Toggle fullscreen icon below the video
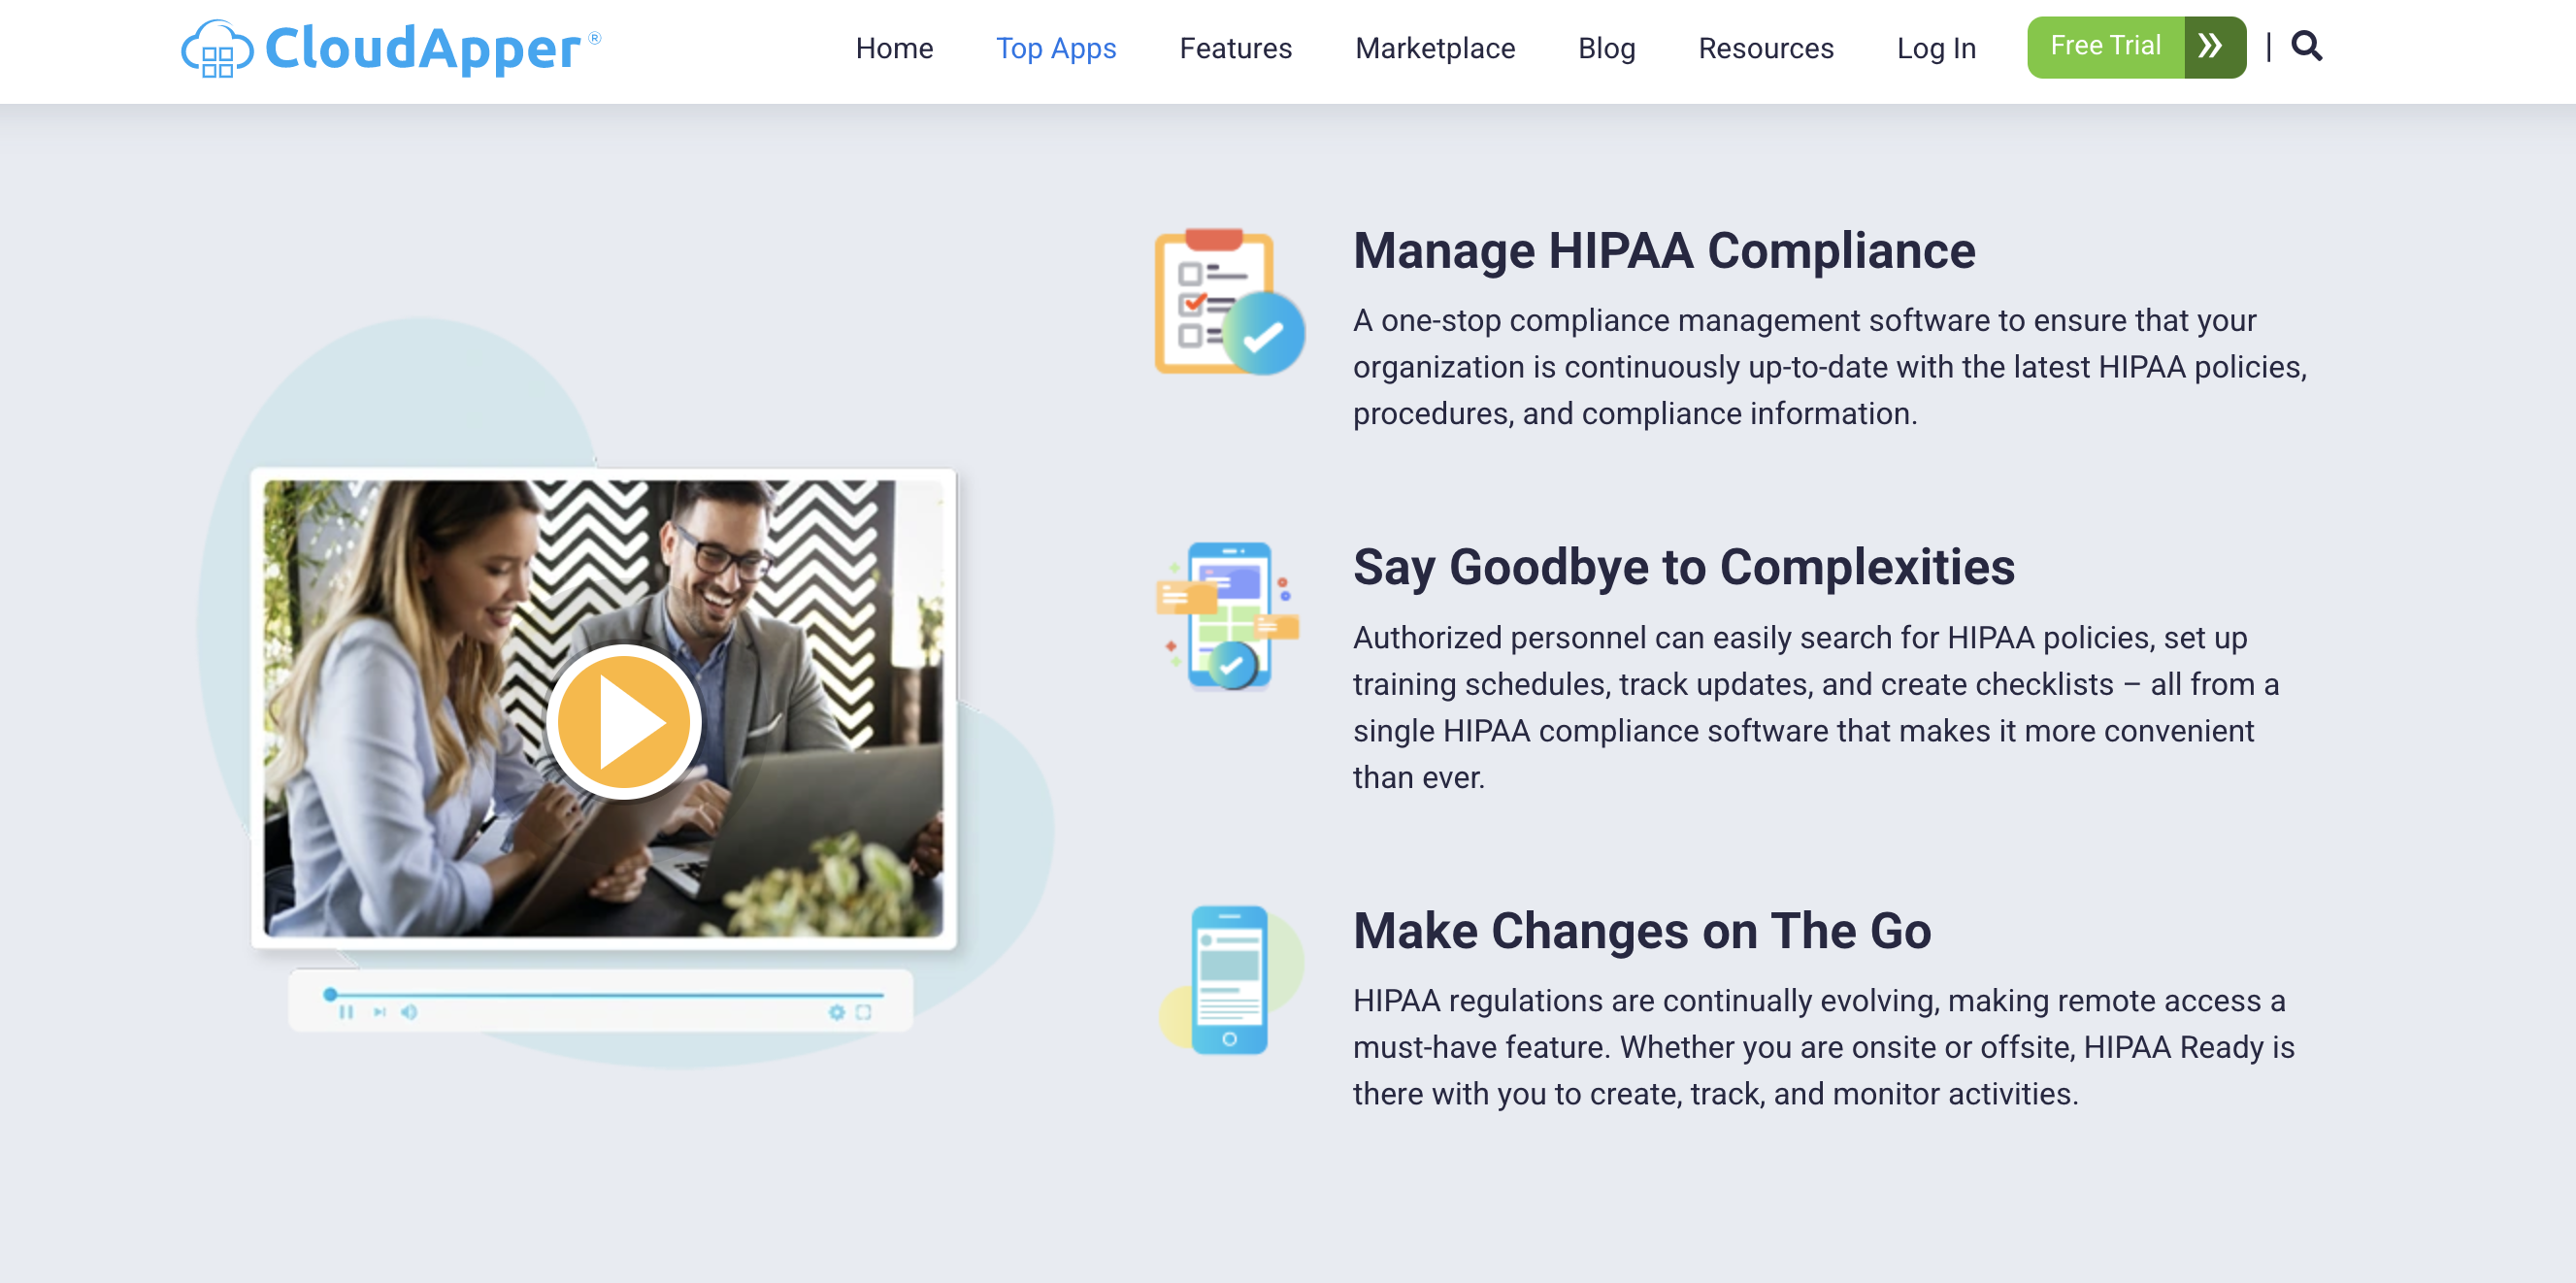Viewport: 2576px width, 1283px height. pyautogui.click(x=863, y=1012)
